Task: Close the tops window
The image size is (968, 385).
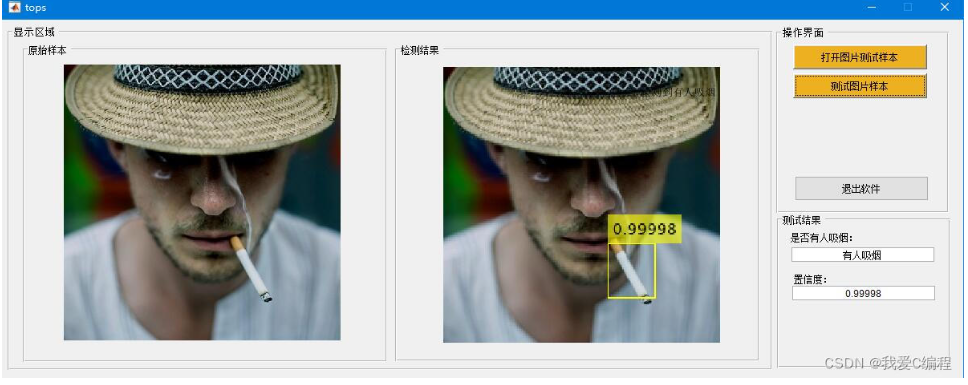Action: [945, 7]
